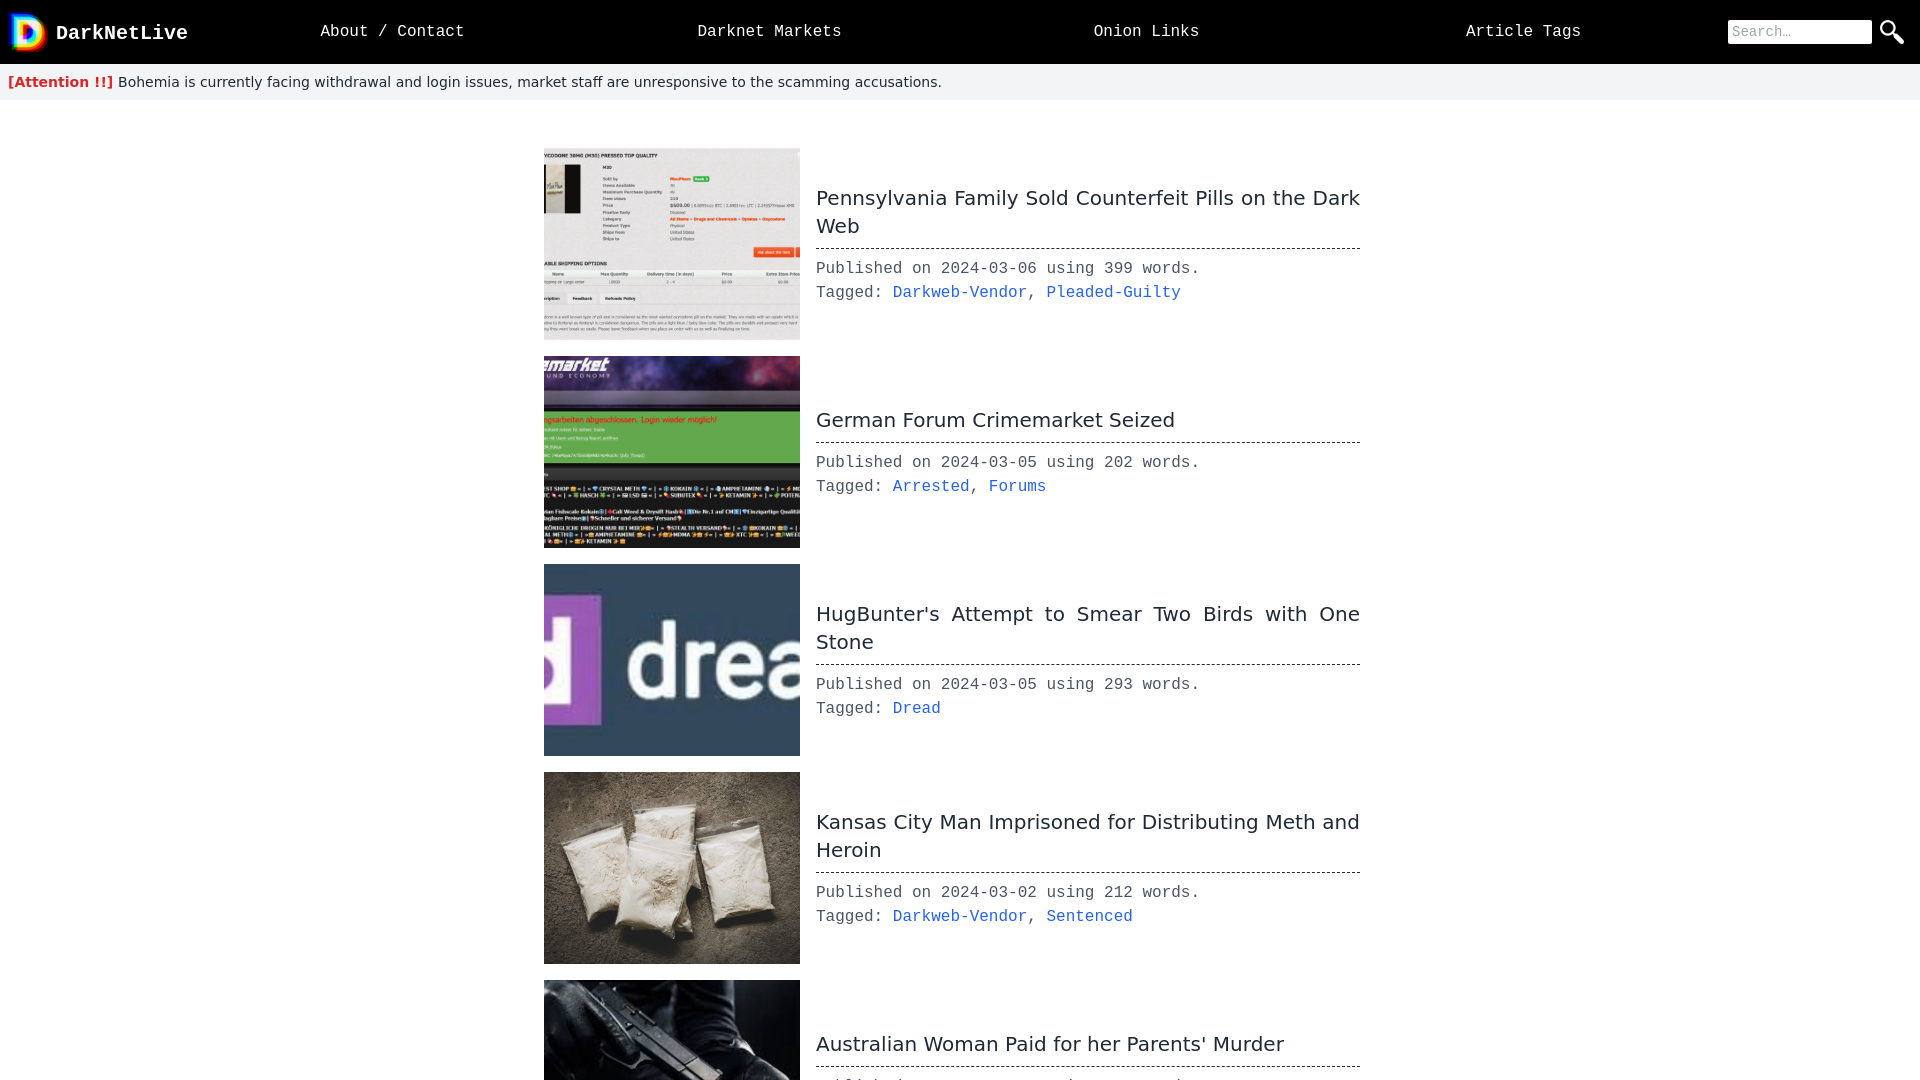Select the Pleaded-Guilty tag link
Screen dimensions: 1920x1080
pos(1113,293)
